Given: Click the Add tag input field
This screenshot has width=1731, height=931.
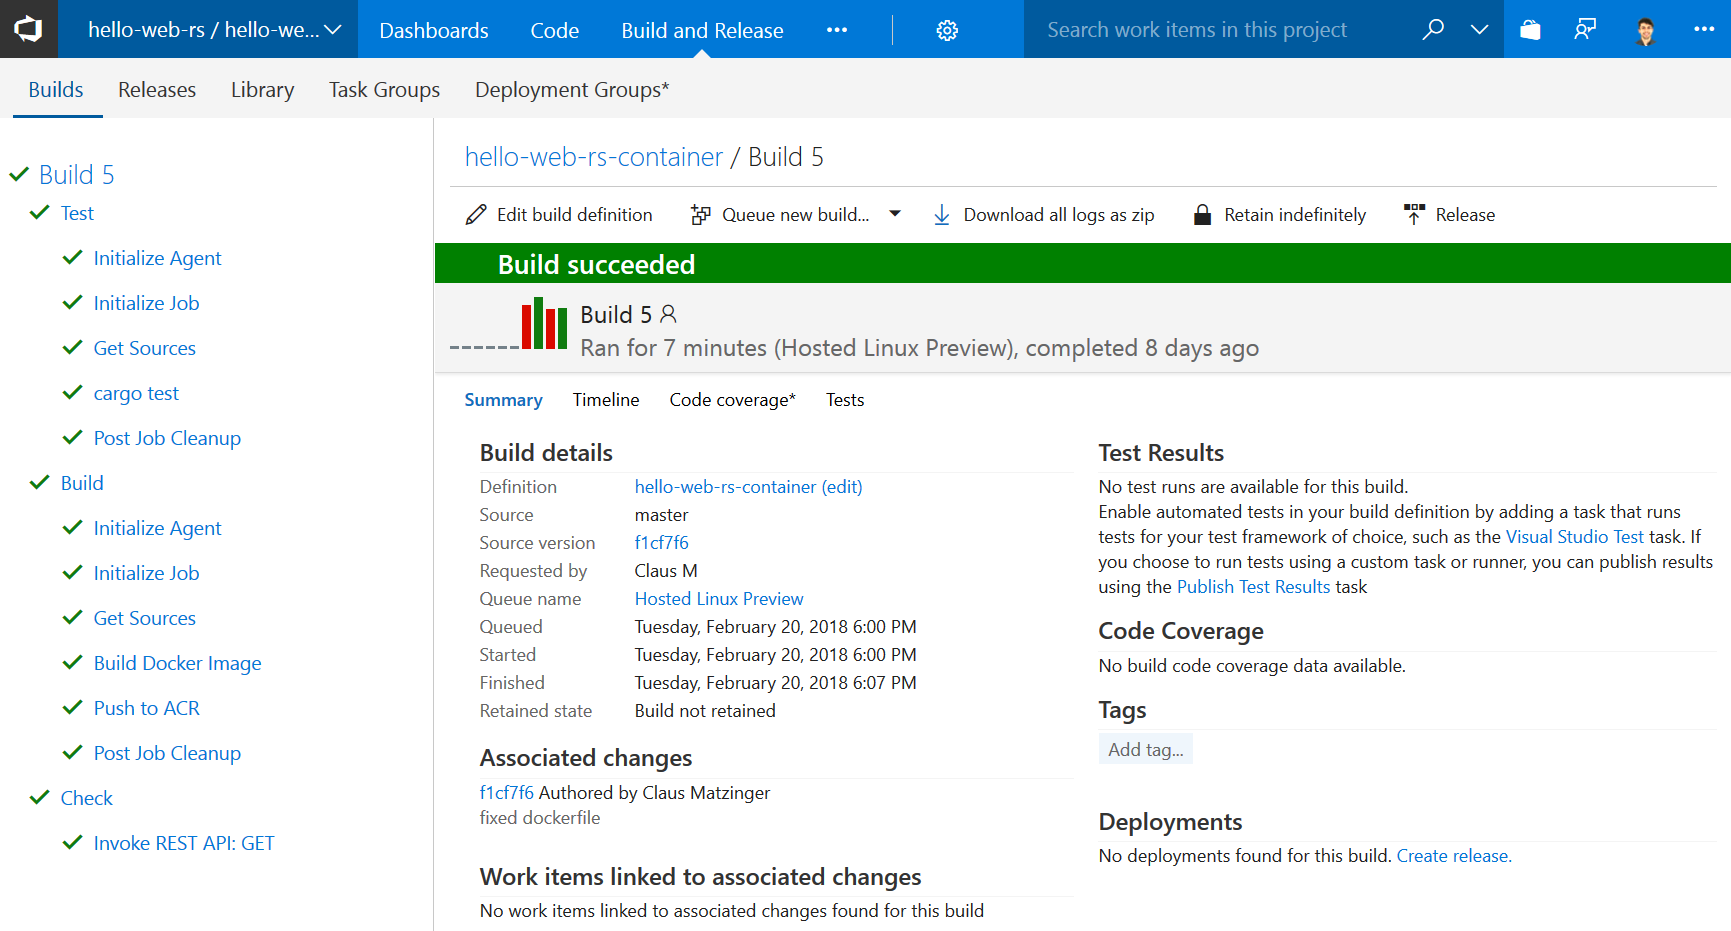Looking at the screenshot, I should (1146, 750).
